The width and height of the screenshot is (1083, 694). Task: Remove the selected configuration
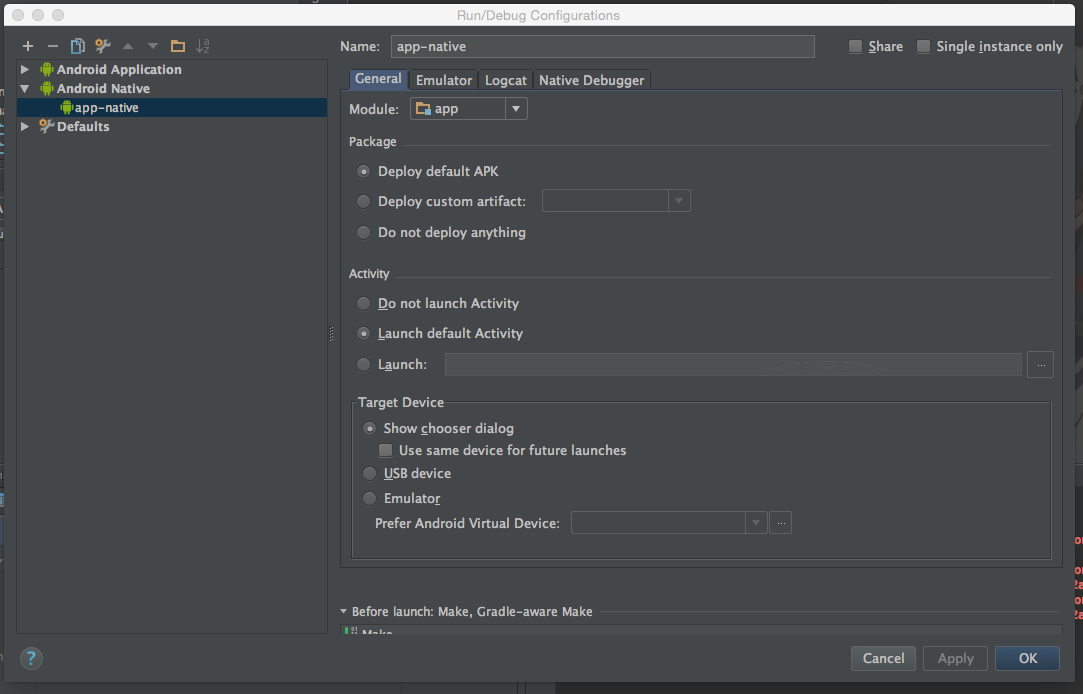click(x=52, y=45)
